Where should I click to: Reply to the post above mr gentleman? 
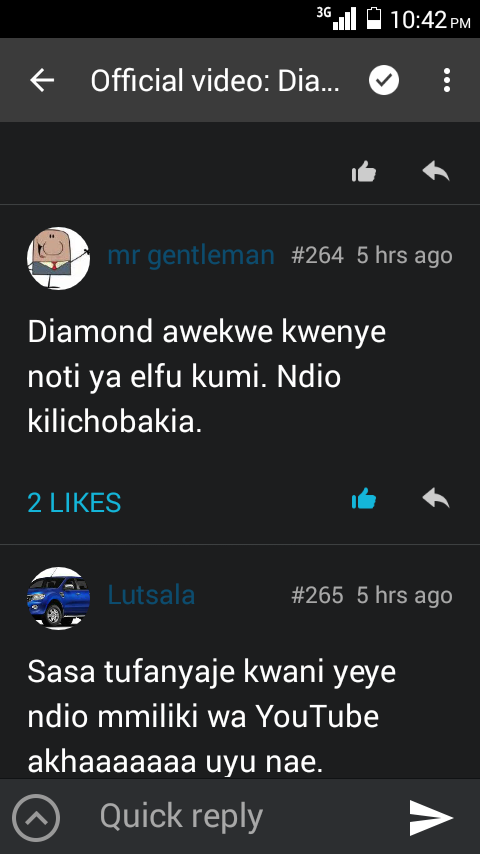436,172
